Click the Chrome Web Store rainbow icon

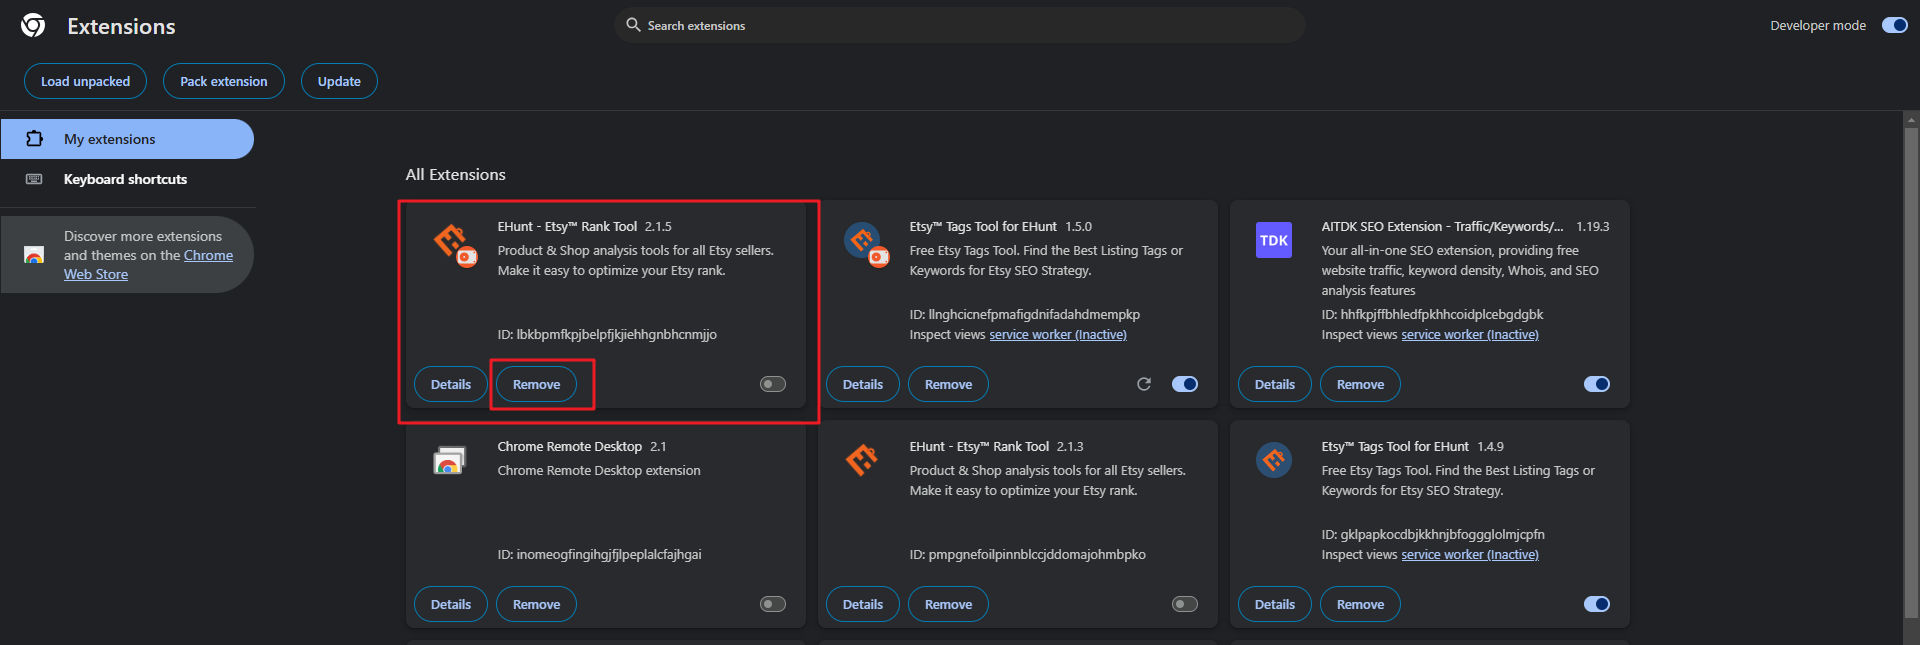pyautogui.click(x=34, y=255)
